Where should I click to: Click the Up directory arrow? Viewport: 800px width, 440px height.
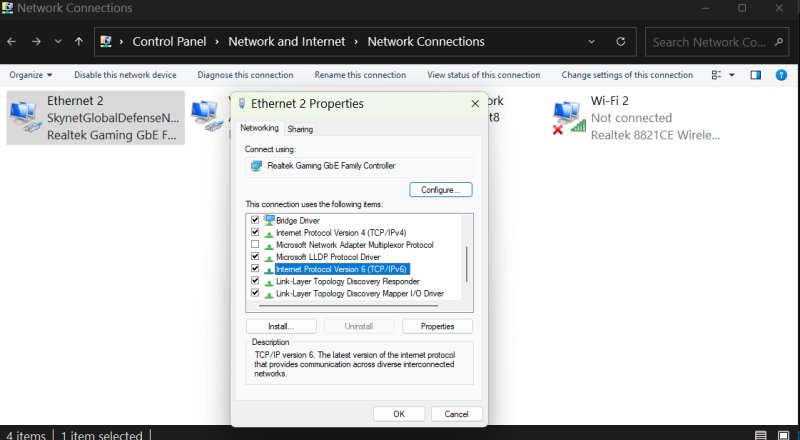(79, 42)
